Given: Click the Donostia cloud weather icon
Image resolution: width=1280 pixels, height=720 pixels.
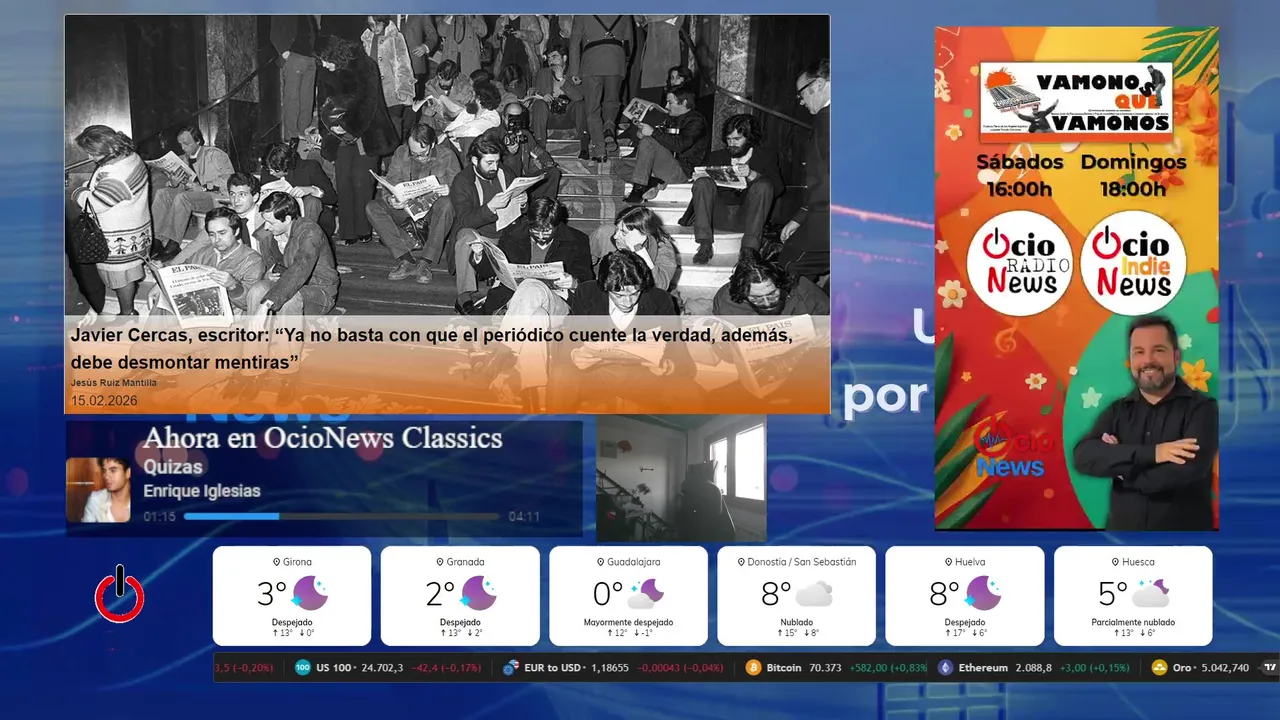Looking at the screenshot, I should pos(814,594).
